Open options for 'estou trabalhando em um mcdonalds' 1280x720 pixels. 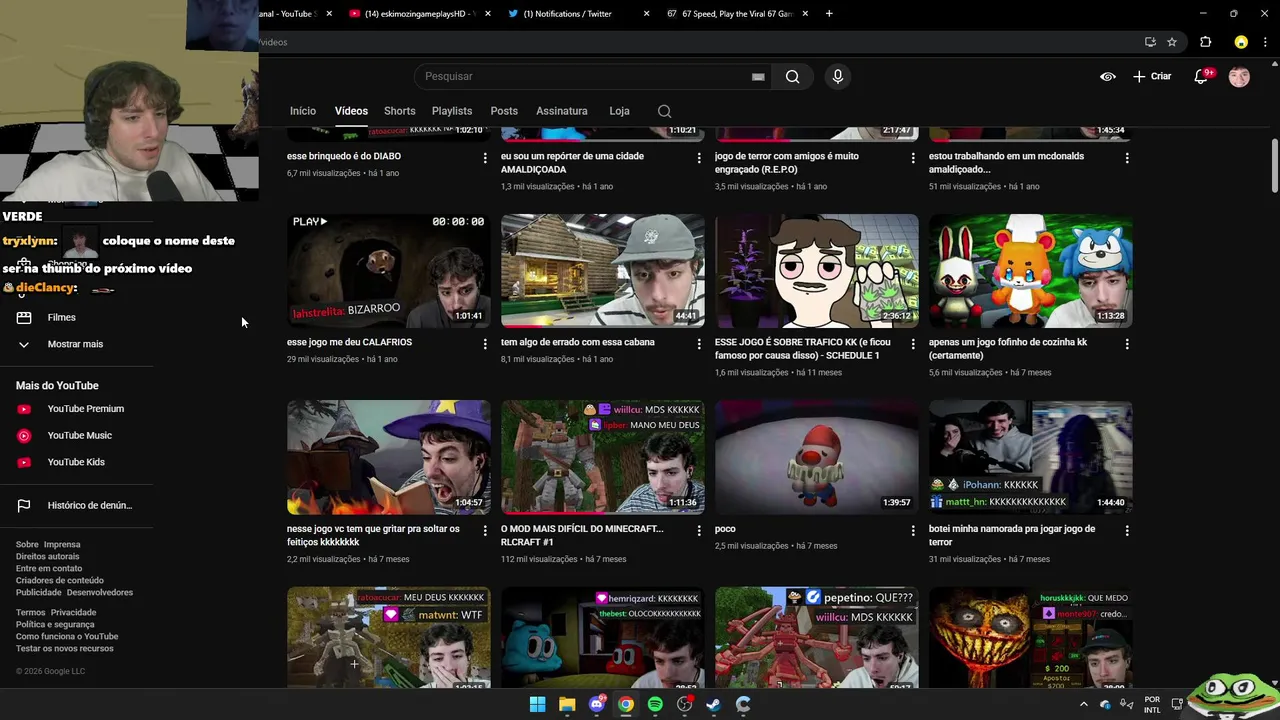(1127, 158)
